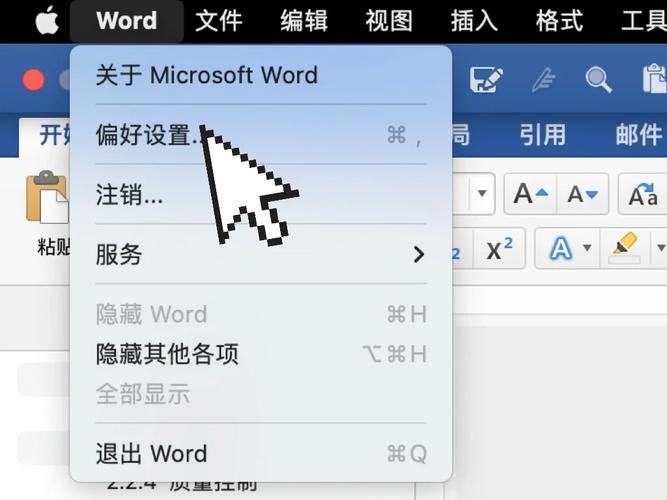Screen dimensions: 667x500
Task: Select 隐藏其他各项 menu entry
Action: (x=261, y=354)
